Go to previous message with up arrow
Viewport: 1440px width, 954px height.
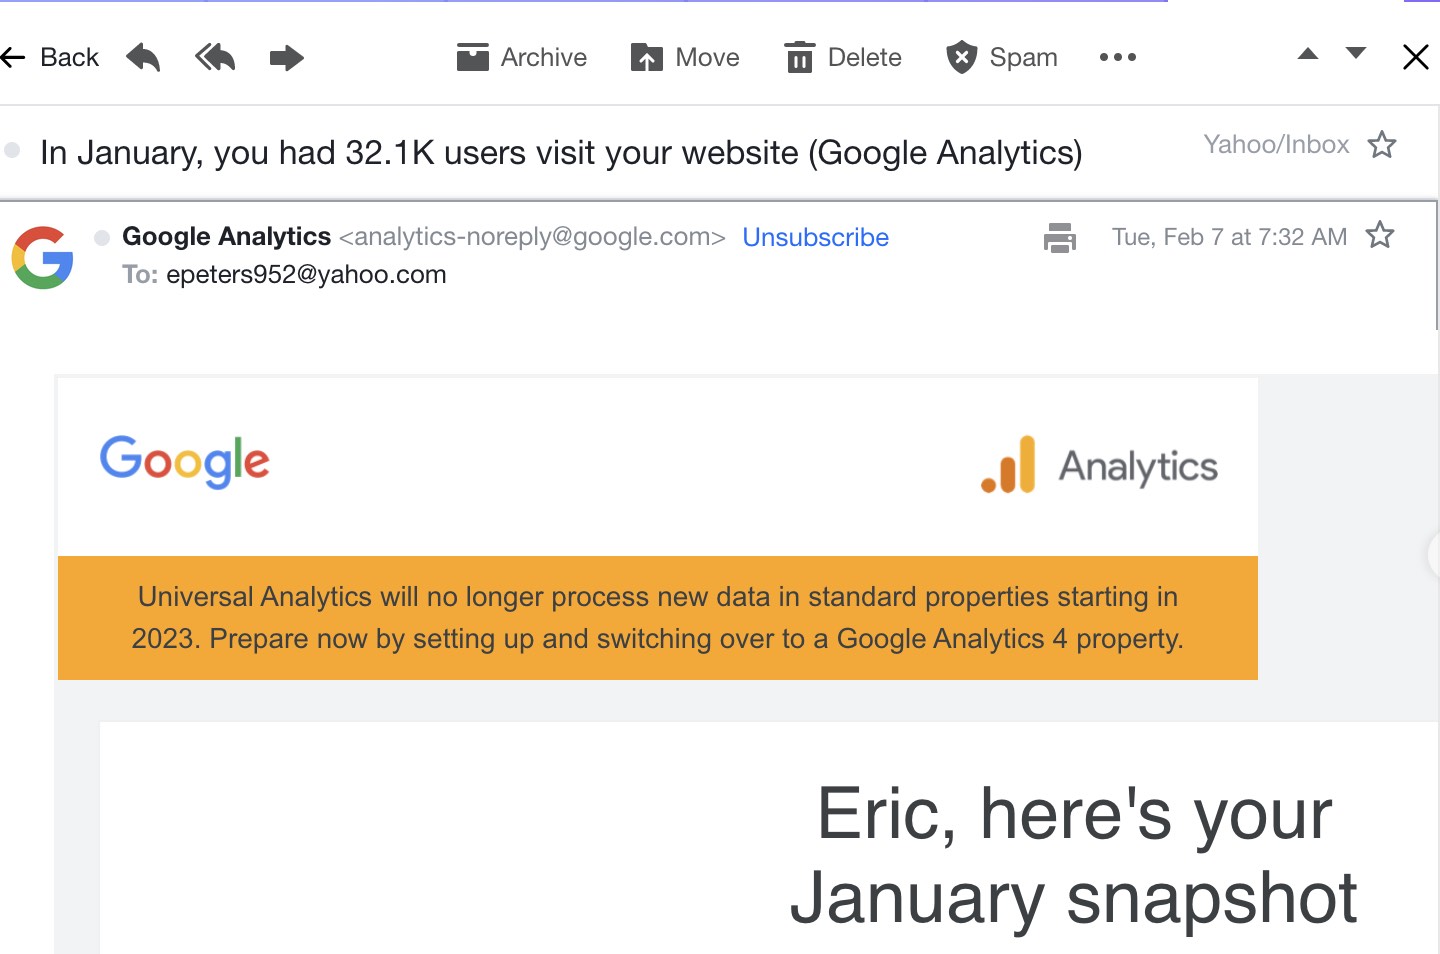[1307, 54]
